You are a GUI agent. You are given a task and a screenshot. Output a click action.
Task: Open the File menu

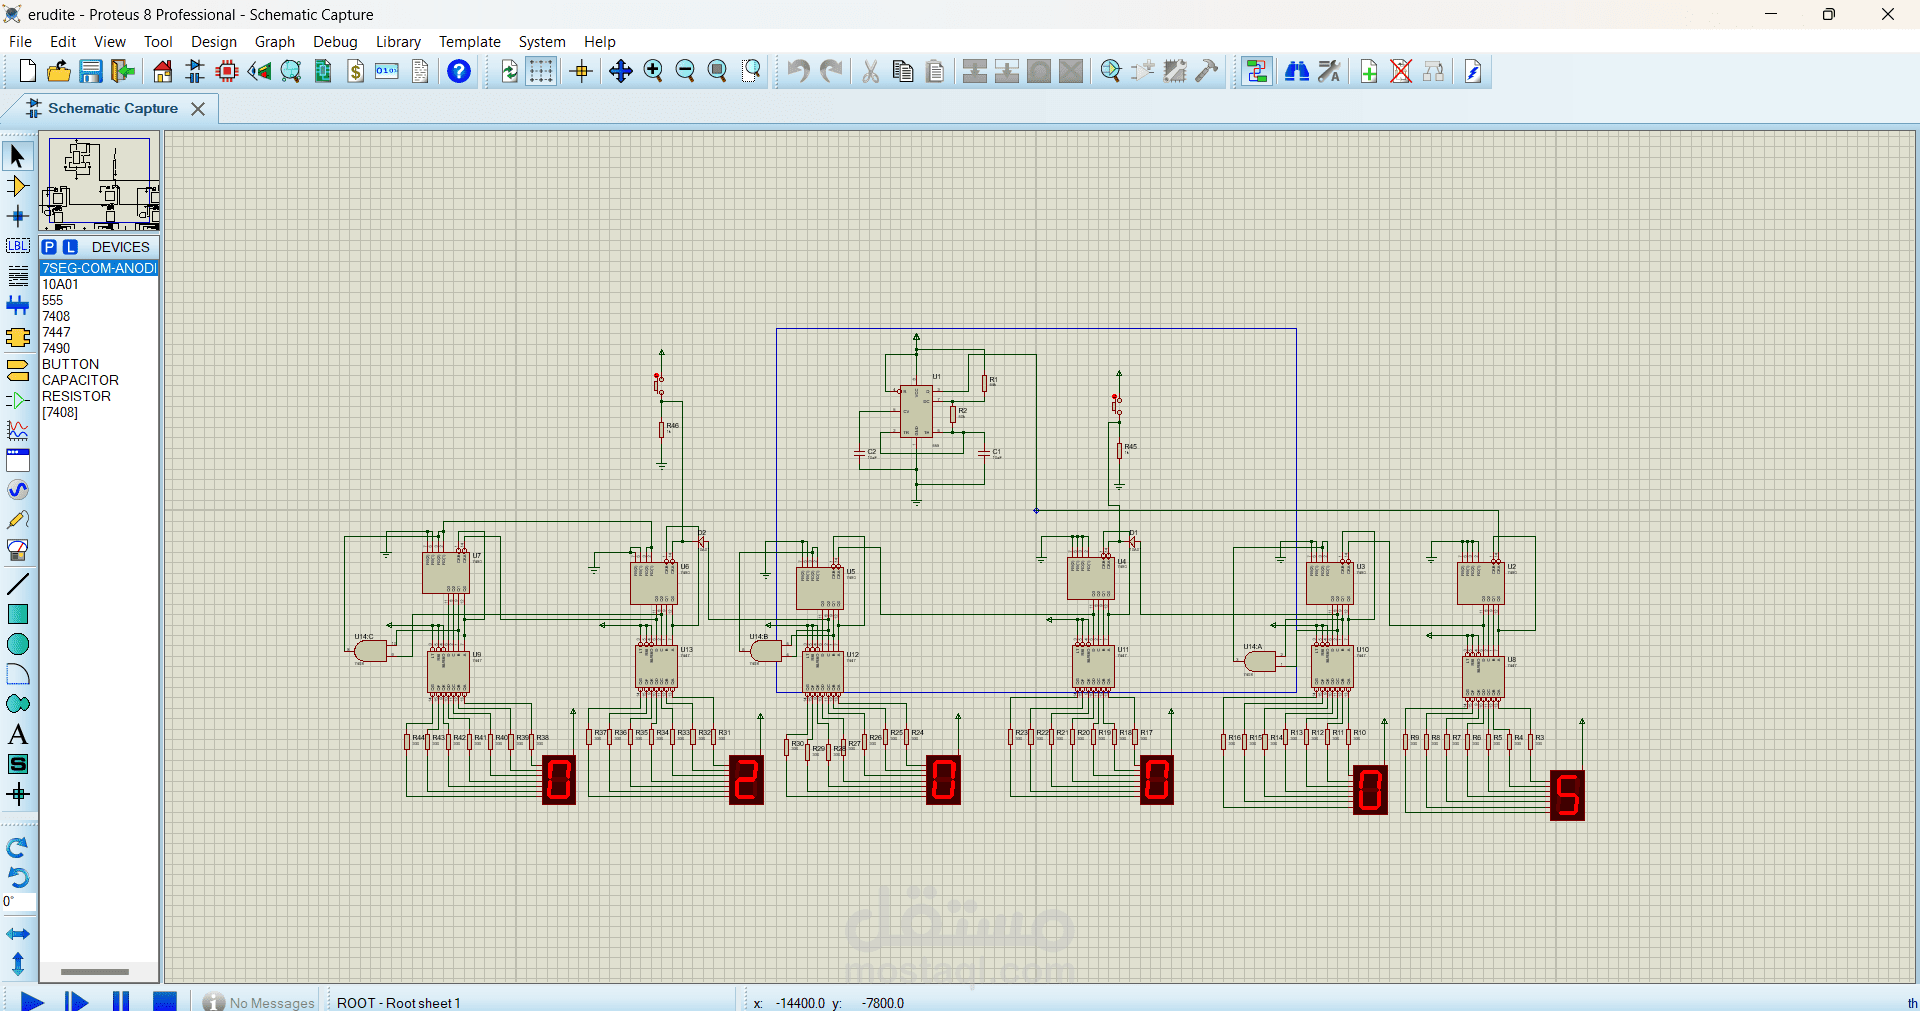point(20,42)
